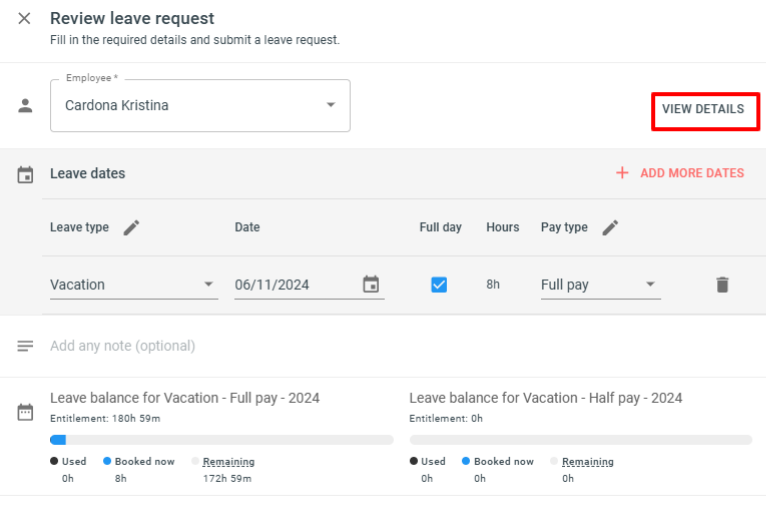Open calendar picker for leave date
The image size is (766, 519).
[x=371, y=284]
